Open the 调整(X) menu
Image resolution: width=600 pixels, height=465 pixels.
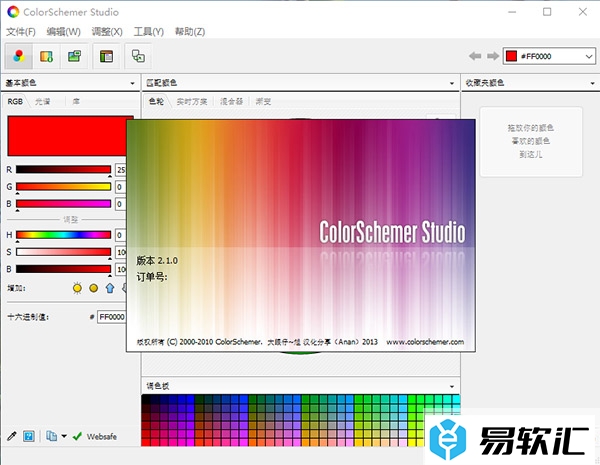point(107,32)
